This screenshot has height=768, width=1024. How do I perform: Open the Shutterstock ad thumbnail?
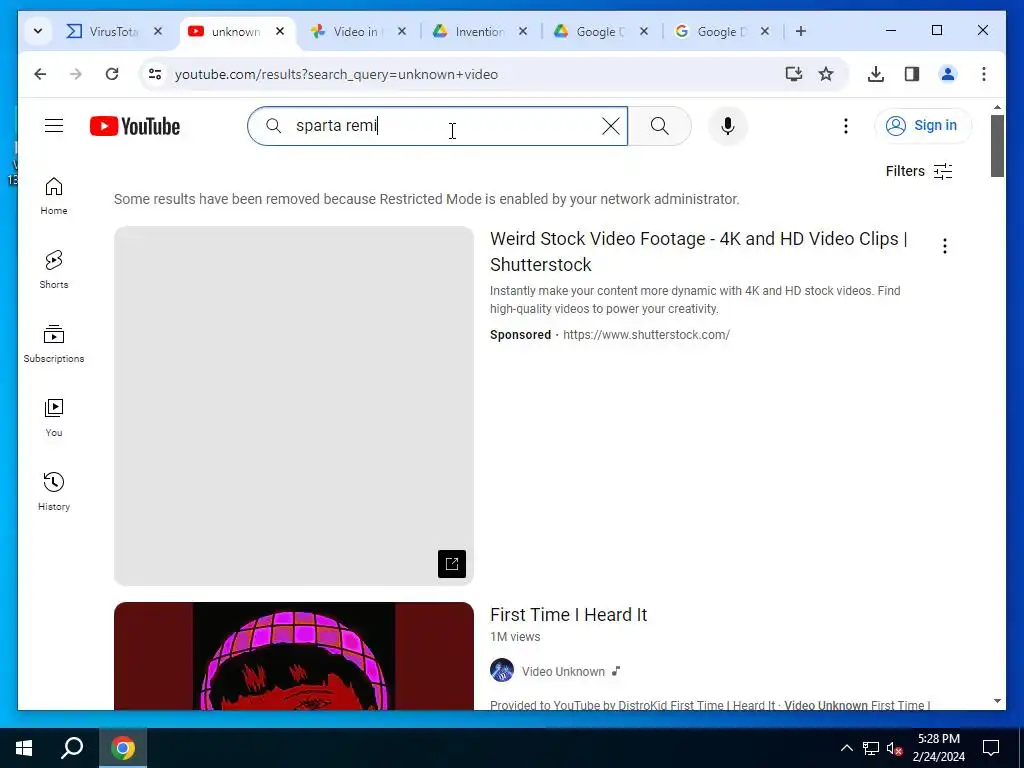click(294, 406)
